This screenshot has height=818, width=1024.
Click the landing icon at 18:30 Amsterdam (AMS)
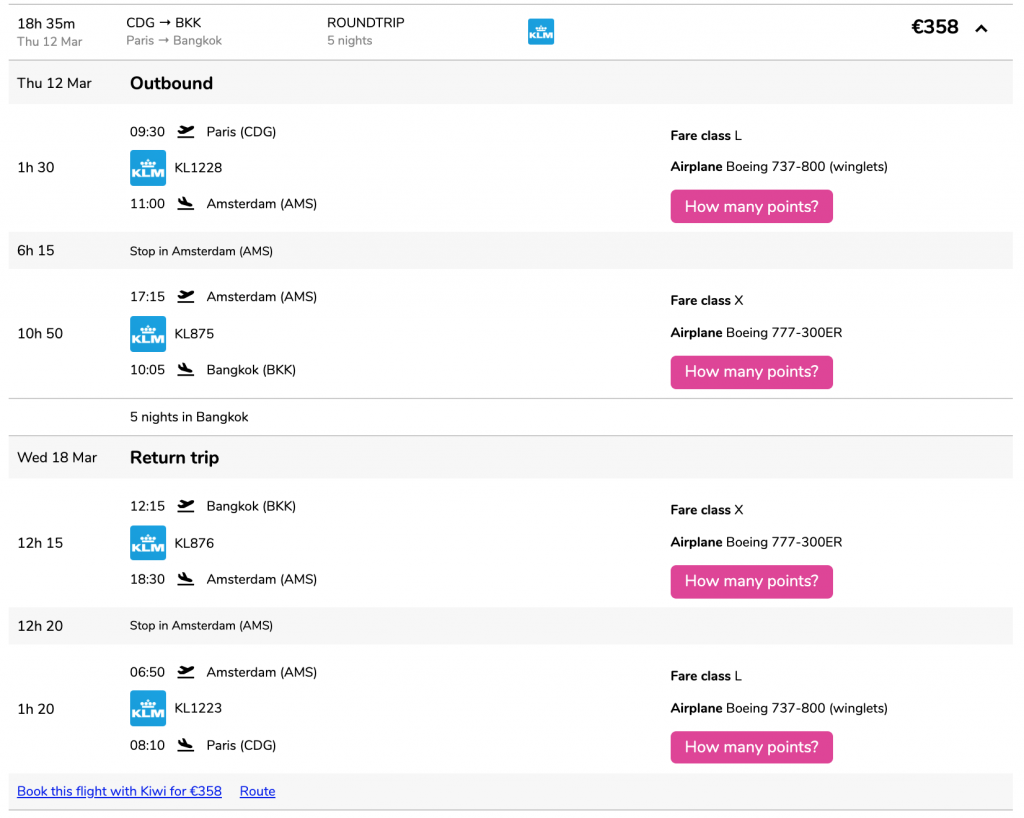point(186,579)
